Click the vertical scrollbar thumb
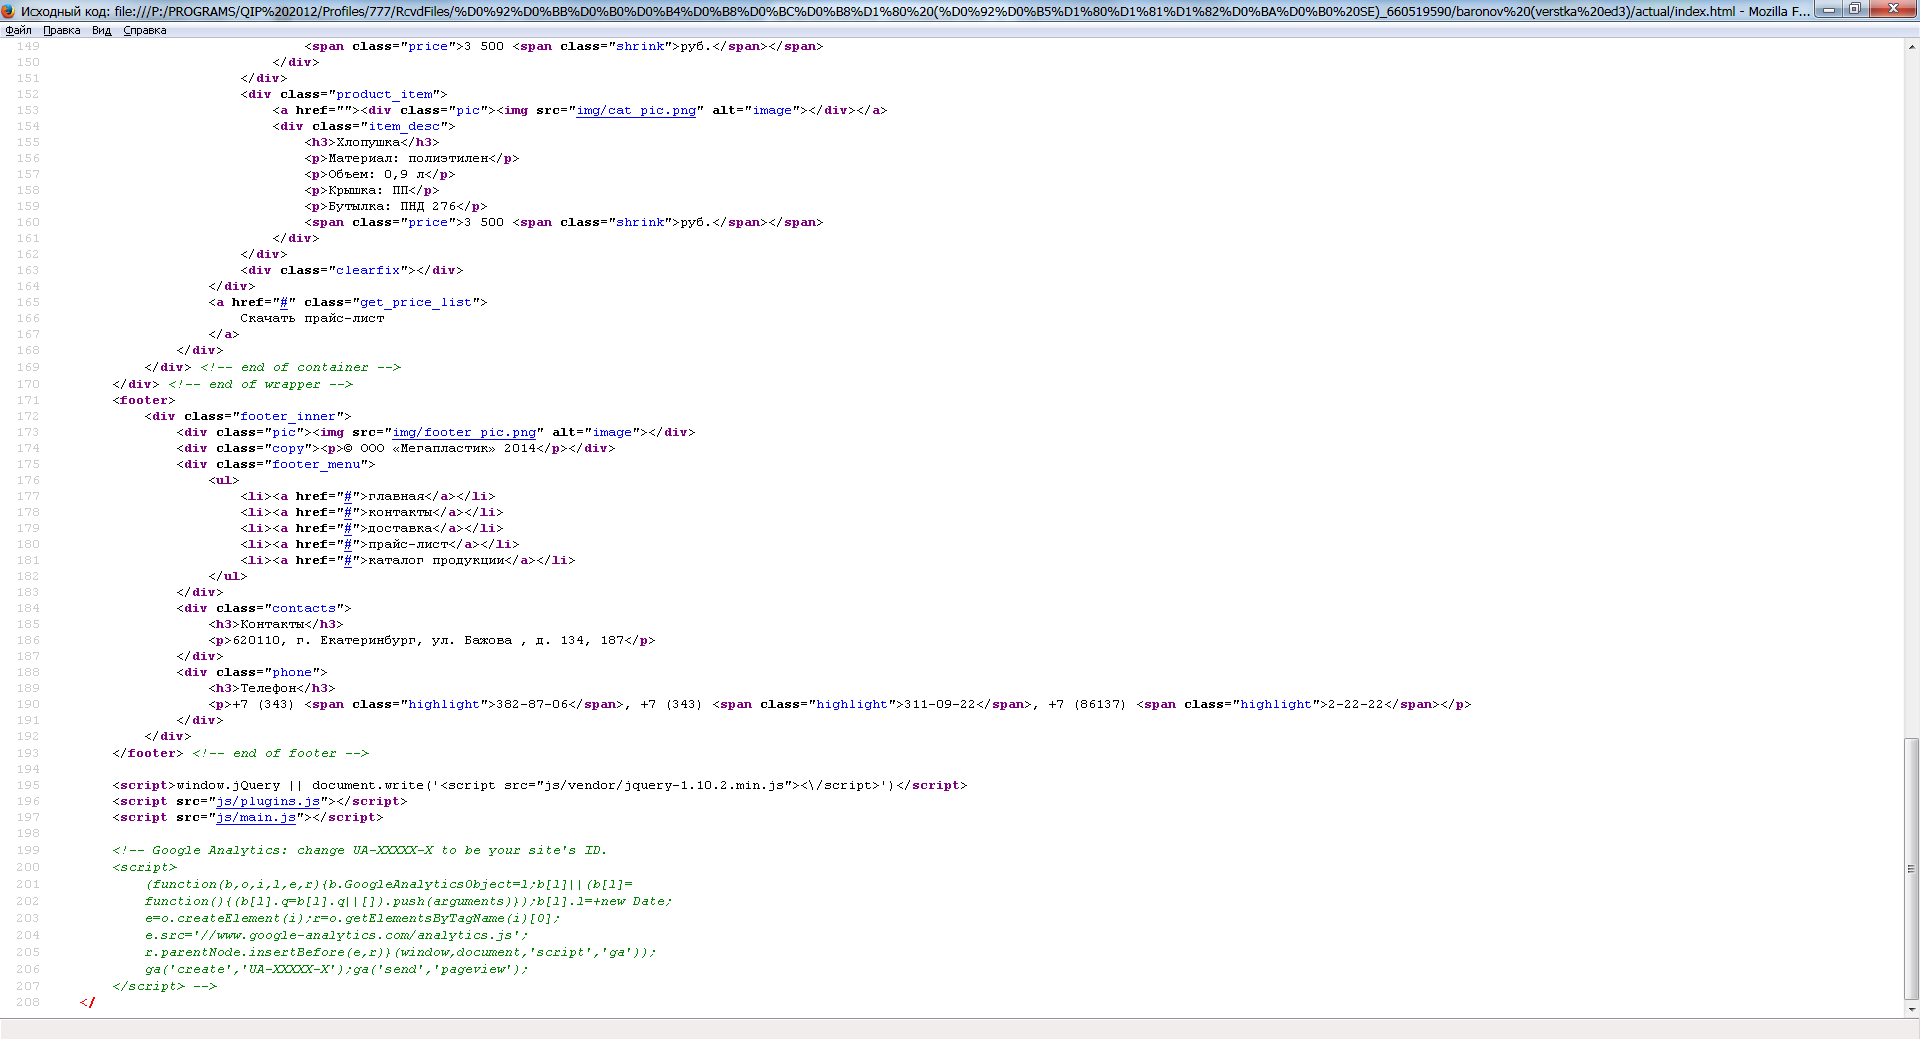The image size is (1920, 1040). pos(1911,868)
